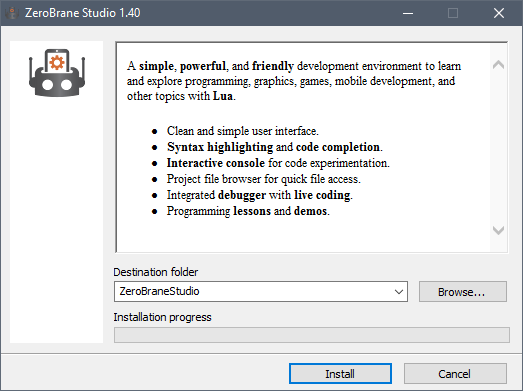Click 'Clean and simple user interface.' line
The width and height of the screenshot is (523, 391).
pos(243,131)
